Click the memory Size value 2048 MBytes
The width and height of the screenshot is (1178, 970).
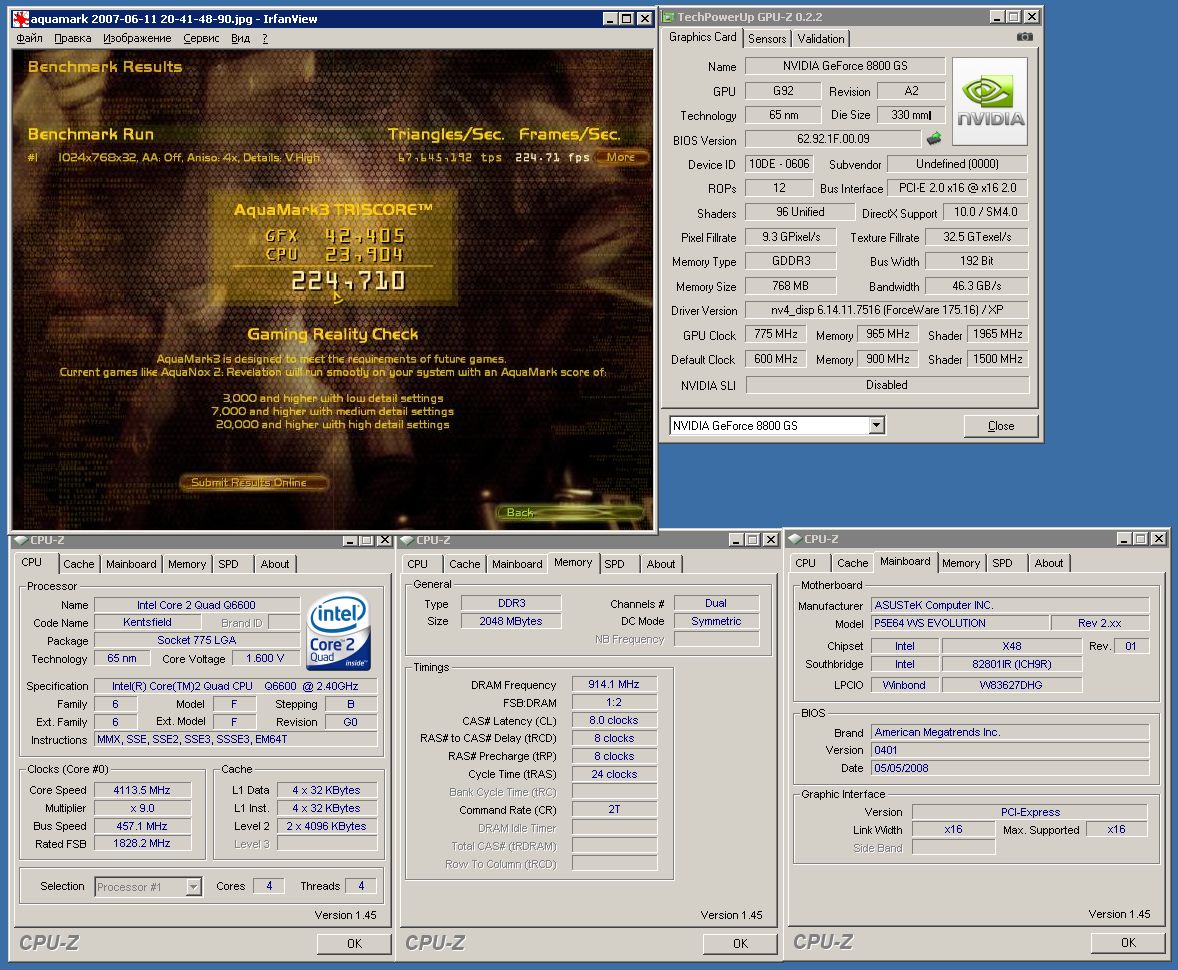point(511,621)
